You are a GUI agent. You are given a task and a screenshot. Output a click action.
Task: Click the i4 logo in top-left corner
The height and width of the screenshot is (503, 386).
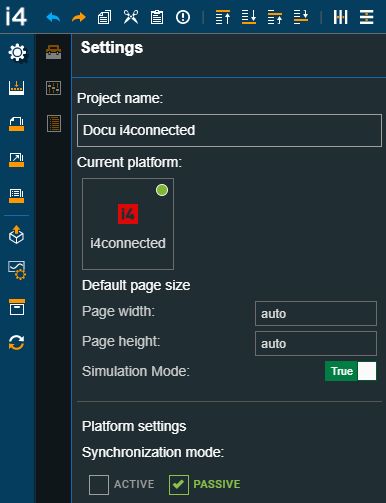[x=16, y=17]
